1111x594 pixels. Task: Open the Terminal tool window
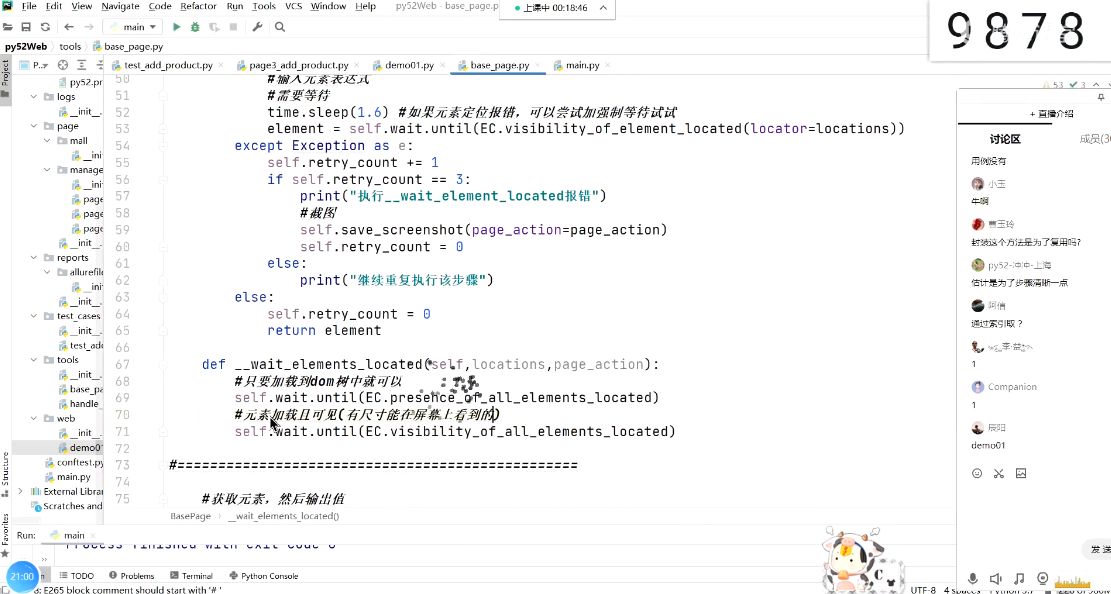(x=191, y=576)
